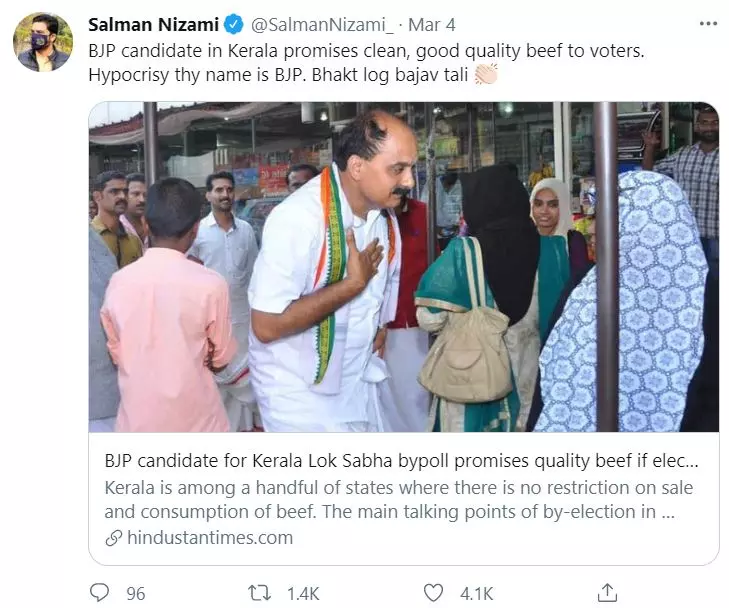Retweet this post using the retweet icon
729x608 pixels.
pos(259,592)
